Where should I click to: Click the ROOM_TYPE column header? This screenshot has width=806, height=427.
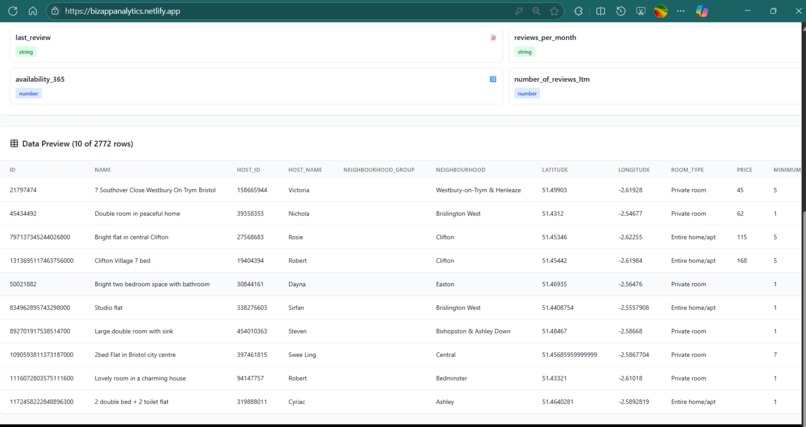click(x=687, y=170)
